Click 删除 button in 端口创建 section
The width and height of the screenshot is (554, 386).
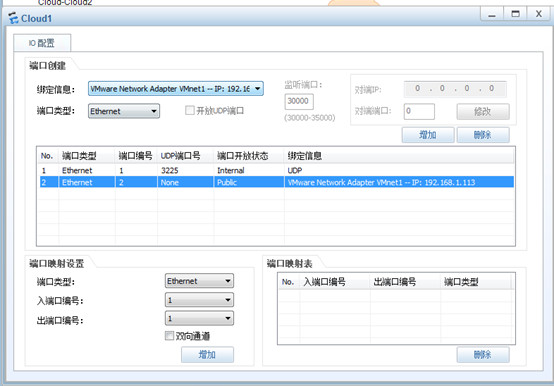(x=483, y=135)
